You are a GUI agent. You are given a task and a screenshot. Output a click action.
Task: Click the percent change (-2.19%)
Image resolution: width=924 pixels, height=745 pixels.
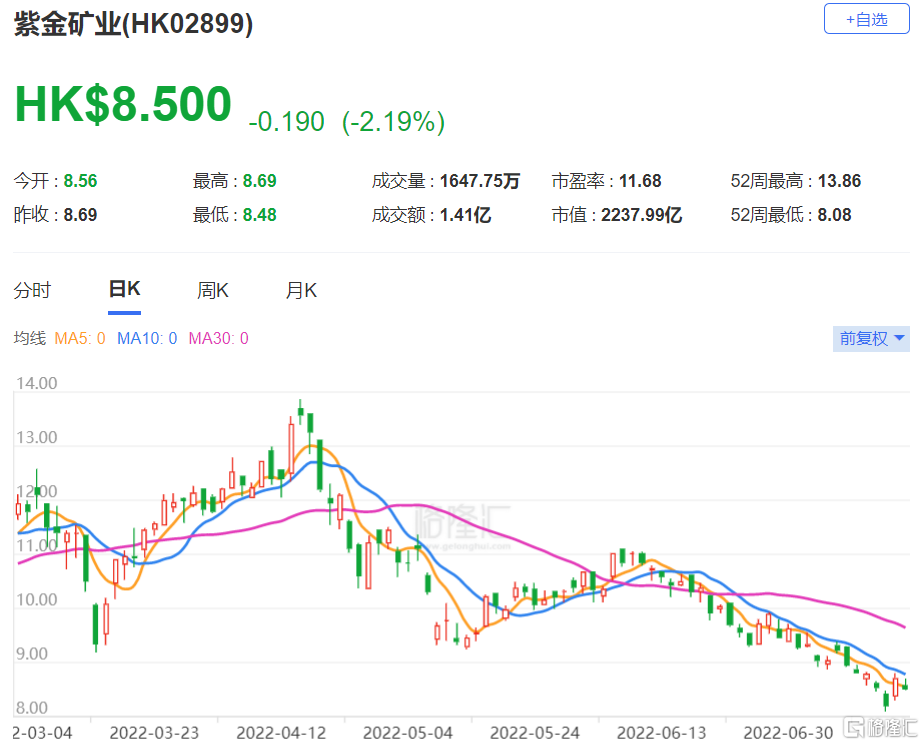(393, 122)
